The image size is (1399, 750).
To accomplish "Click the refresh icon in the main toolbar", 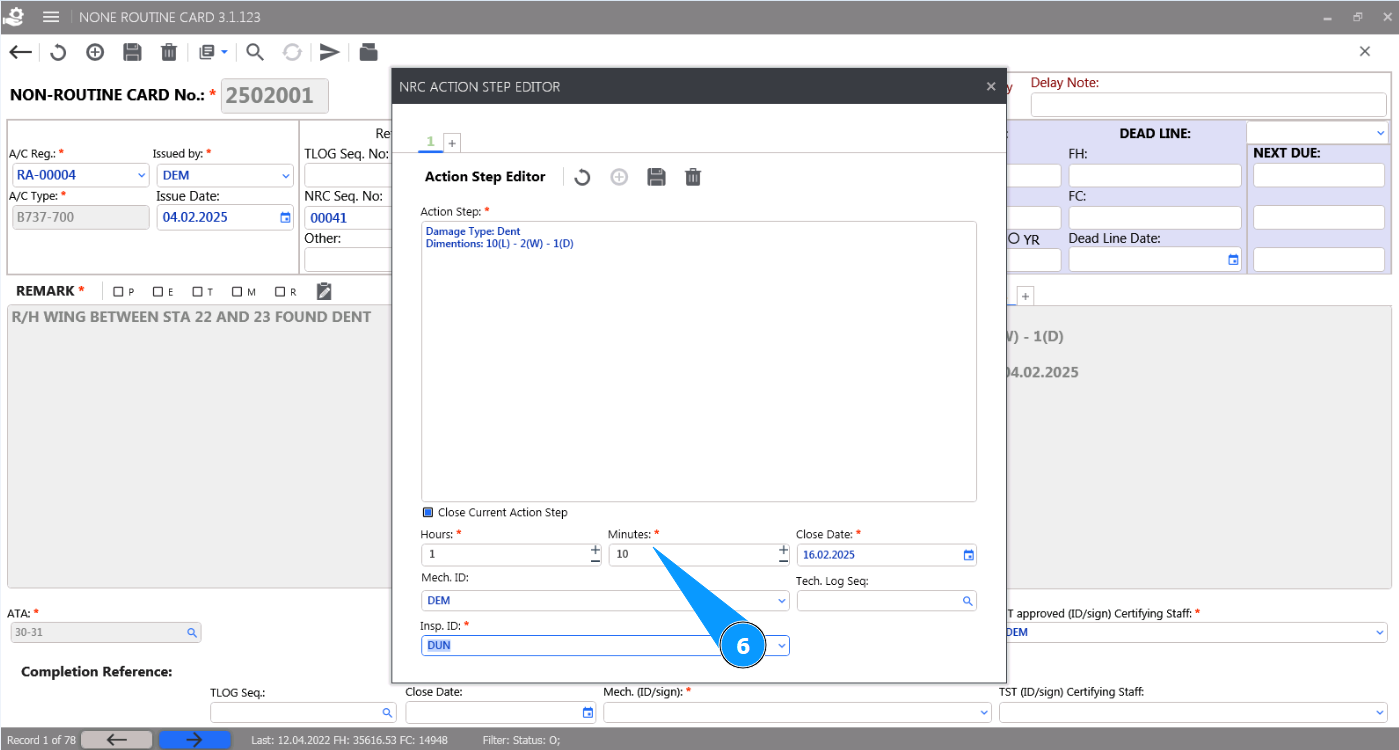I will coord(58,52).
